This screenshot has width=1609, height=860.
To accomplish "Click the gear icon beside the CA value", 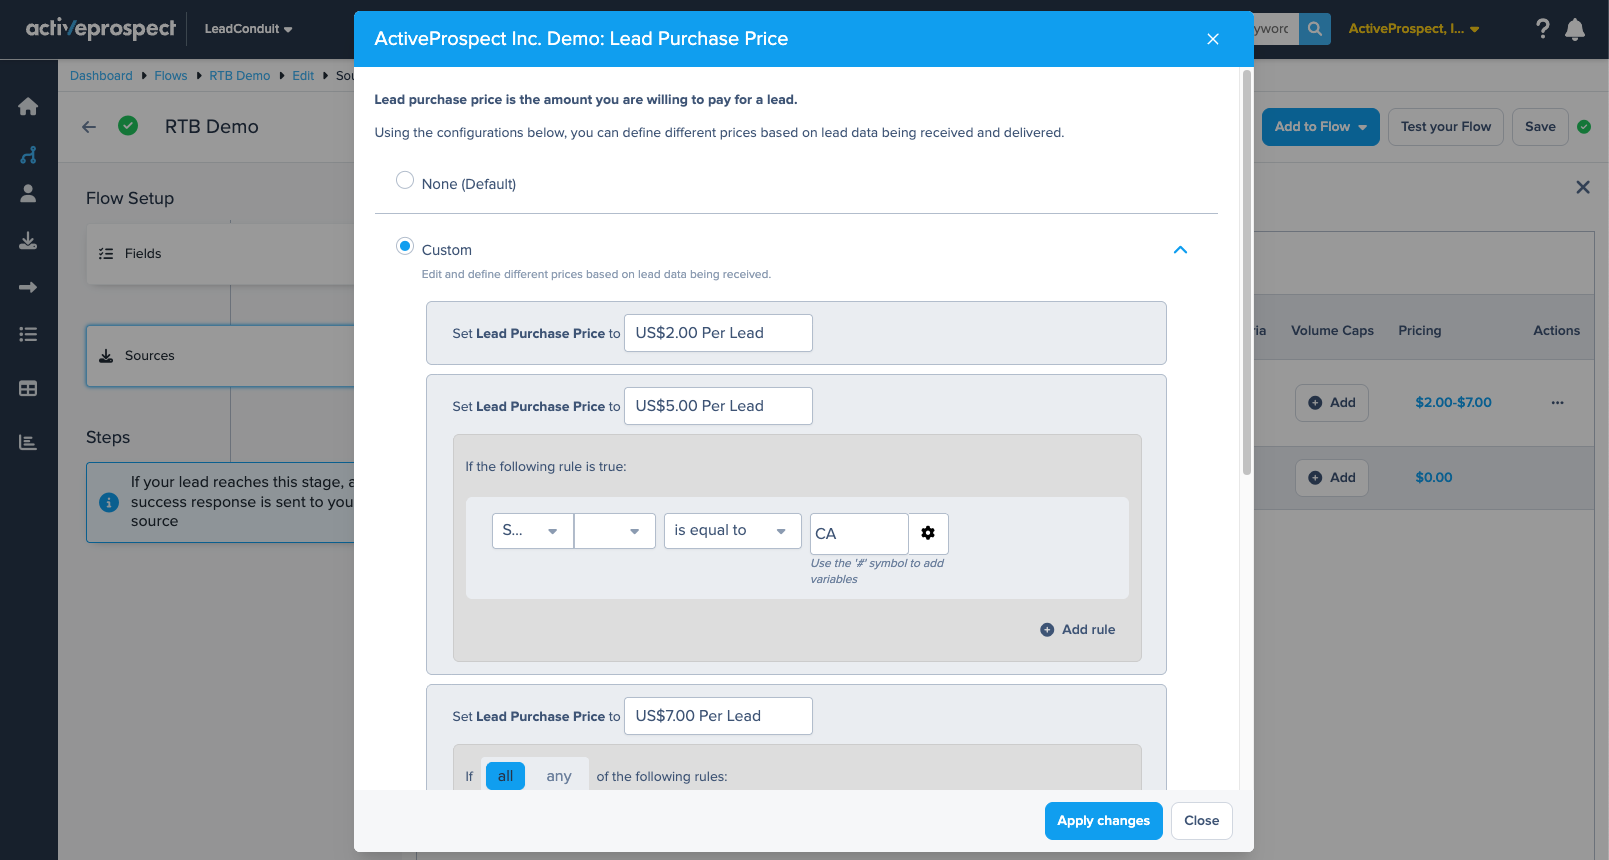I will coord(928,533).
